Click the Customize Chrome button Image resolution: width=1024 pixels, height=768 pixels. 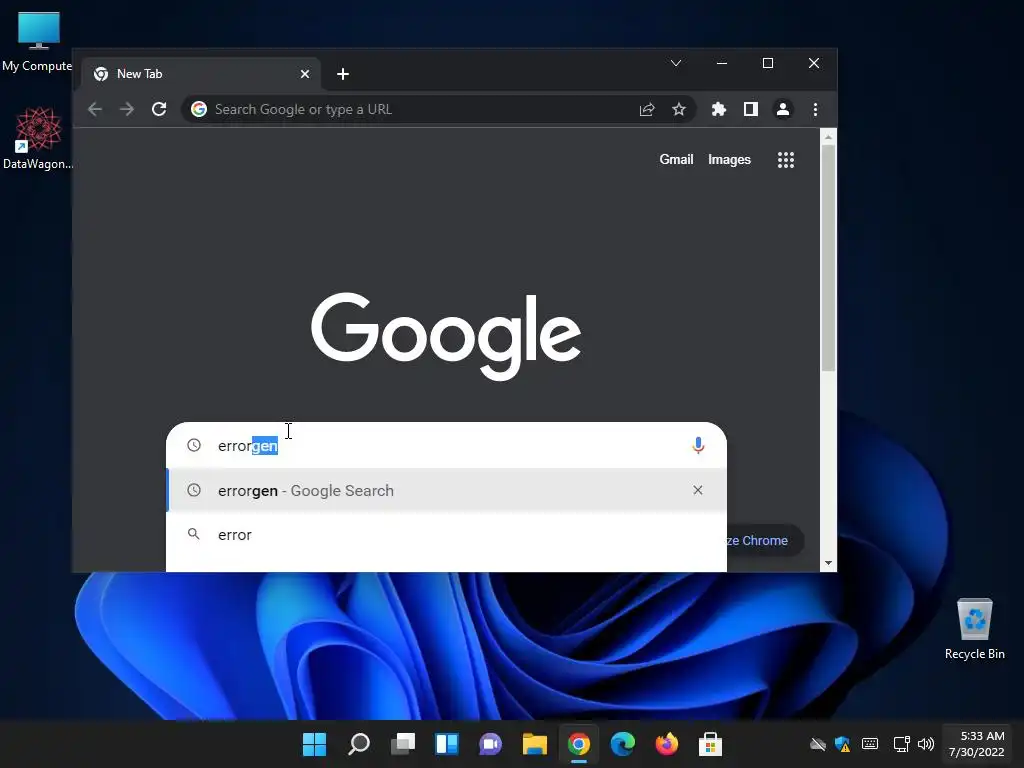pos(765,541)
